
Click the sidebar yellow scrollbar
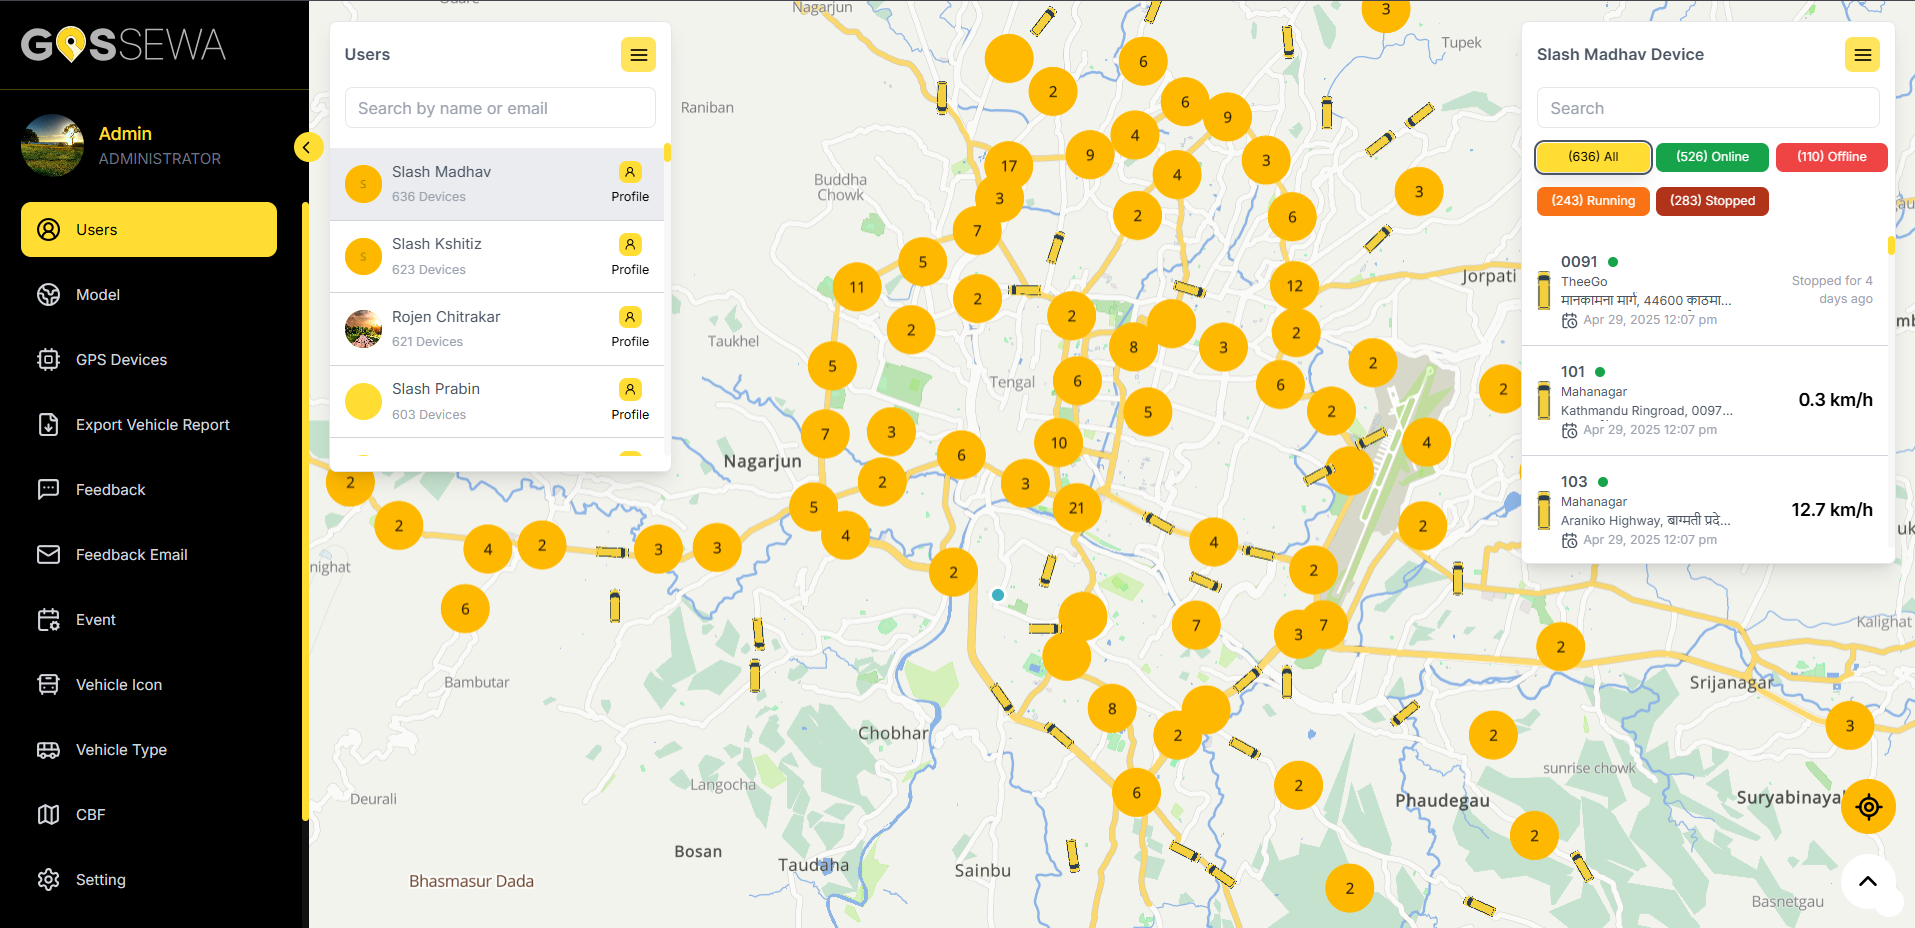(x=305, y=512)
